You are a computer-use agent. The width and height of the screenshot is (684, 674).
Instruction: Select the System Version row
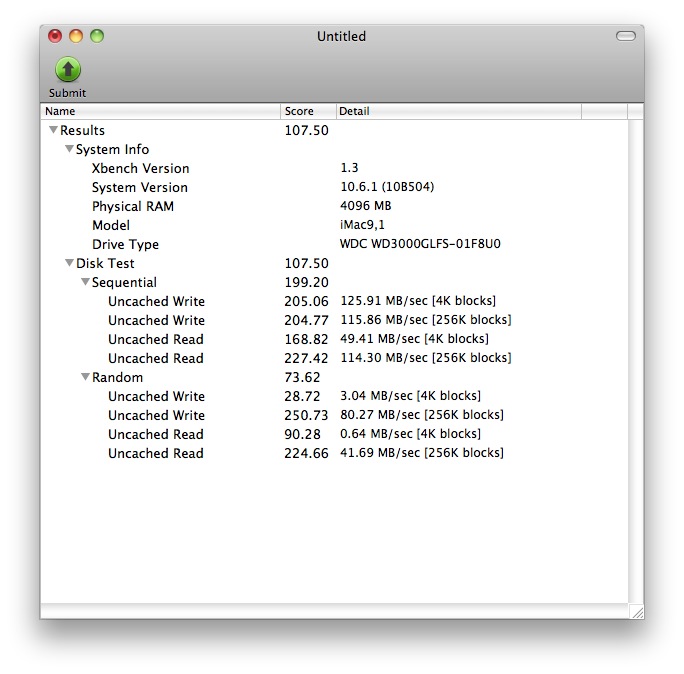tap(335, 187)
